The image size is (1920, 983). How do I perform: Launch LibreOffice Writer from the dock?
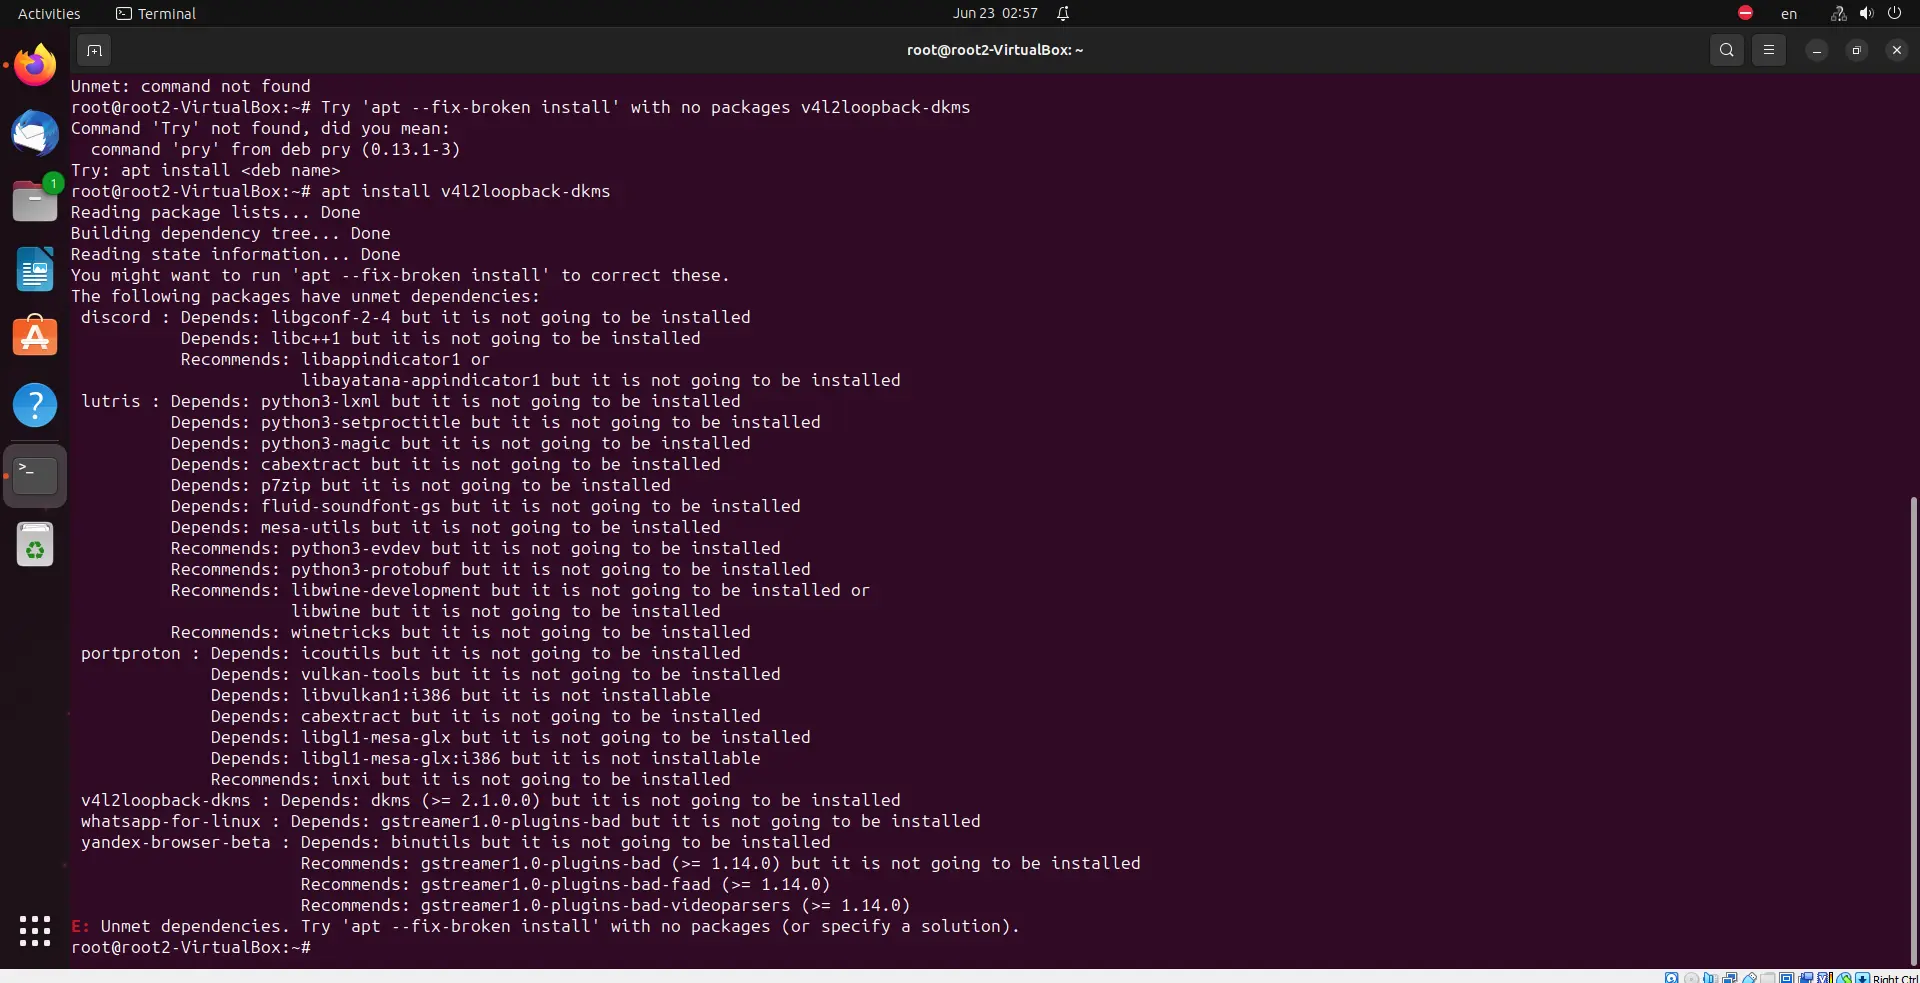tap(35, 269)
